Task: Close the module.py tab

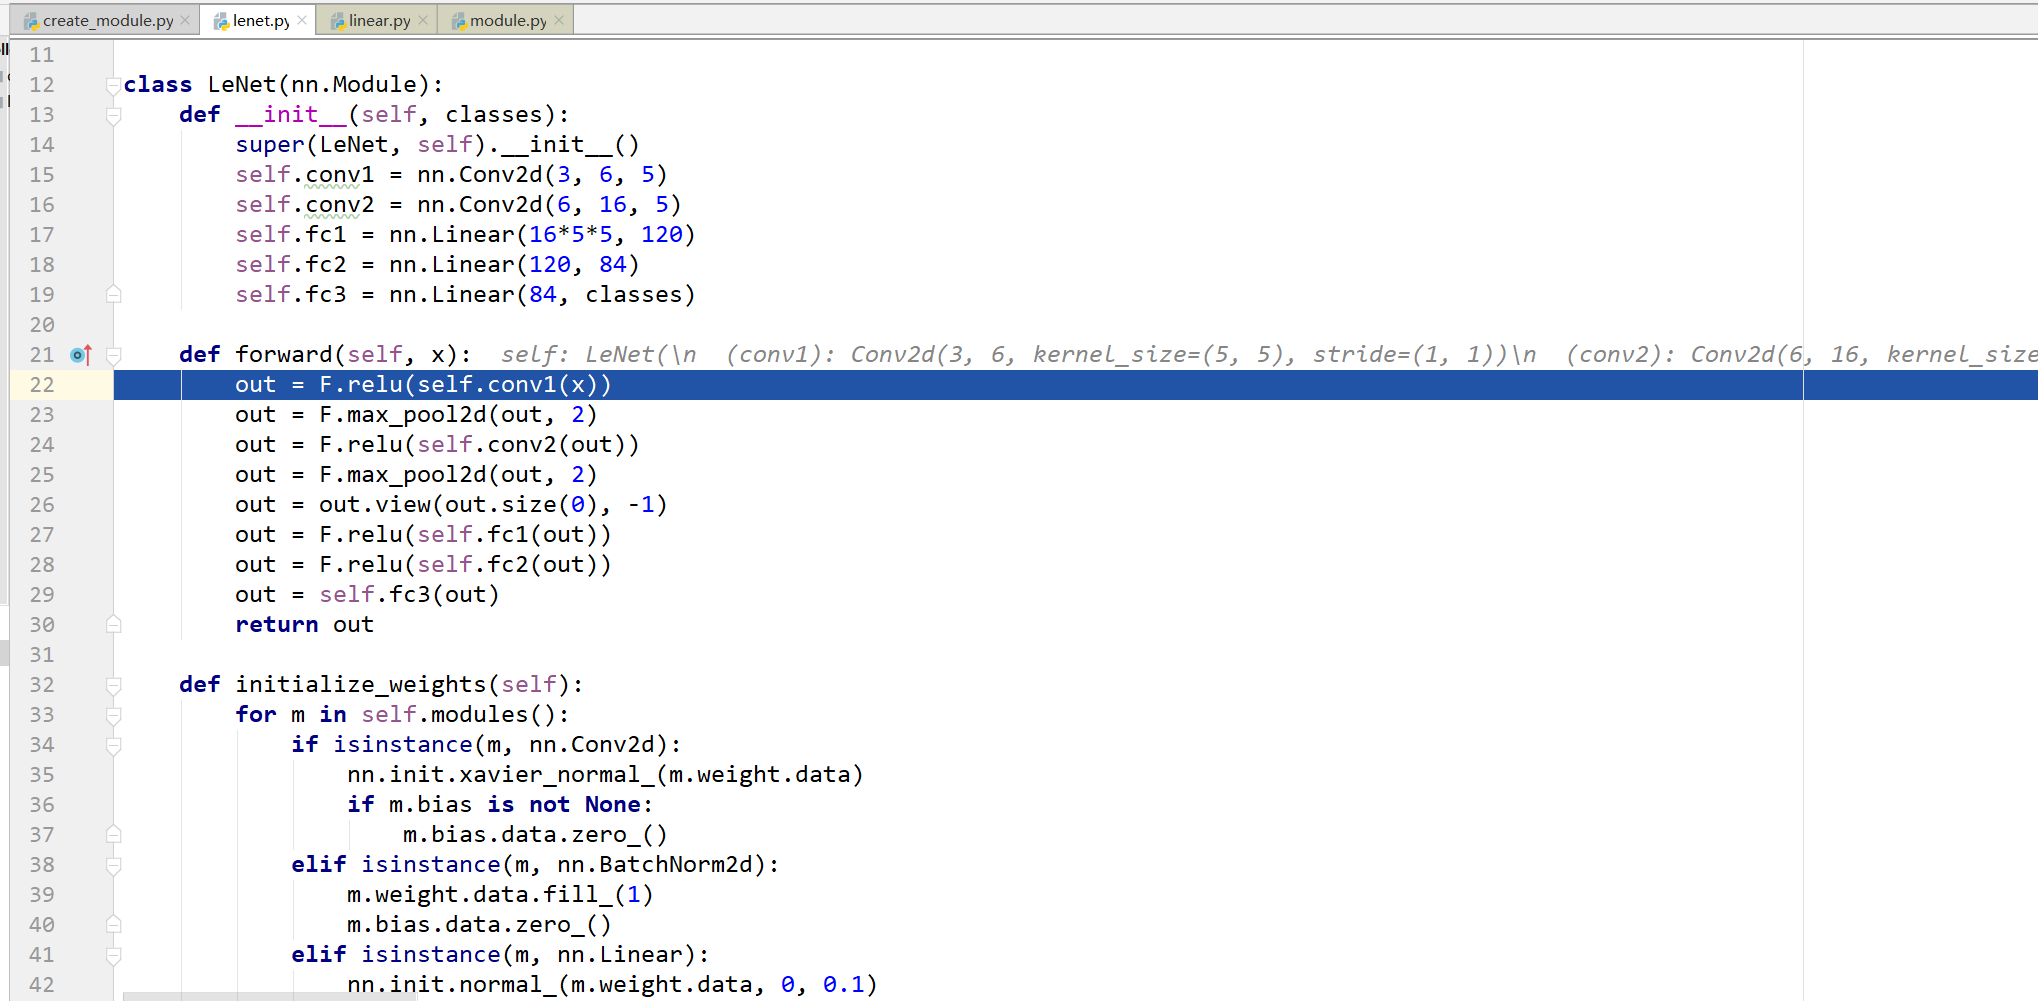Action: [559, 20]
